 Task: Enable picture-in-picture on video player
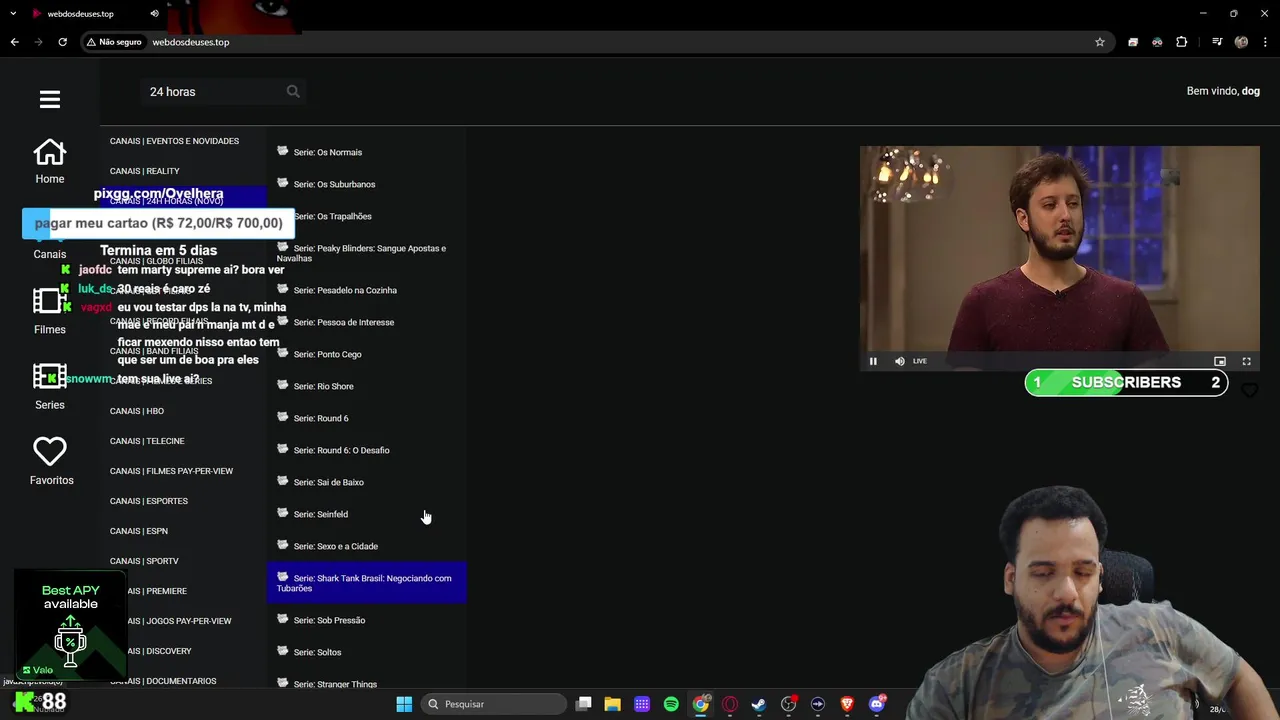1220,361
